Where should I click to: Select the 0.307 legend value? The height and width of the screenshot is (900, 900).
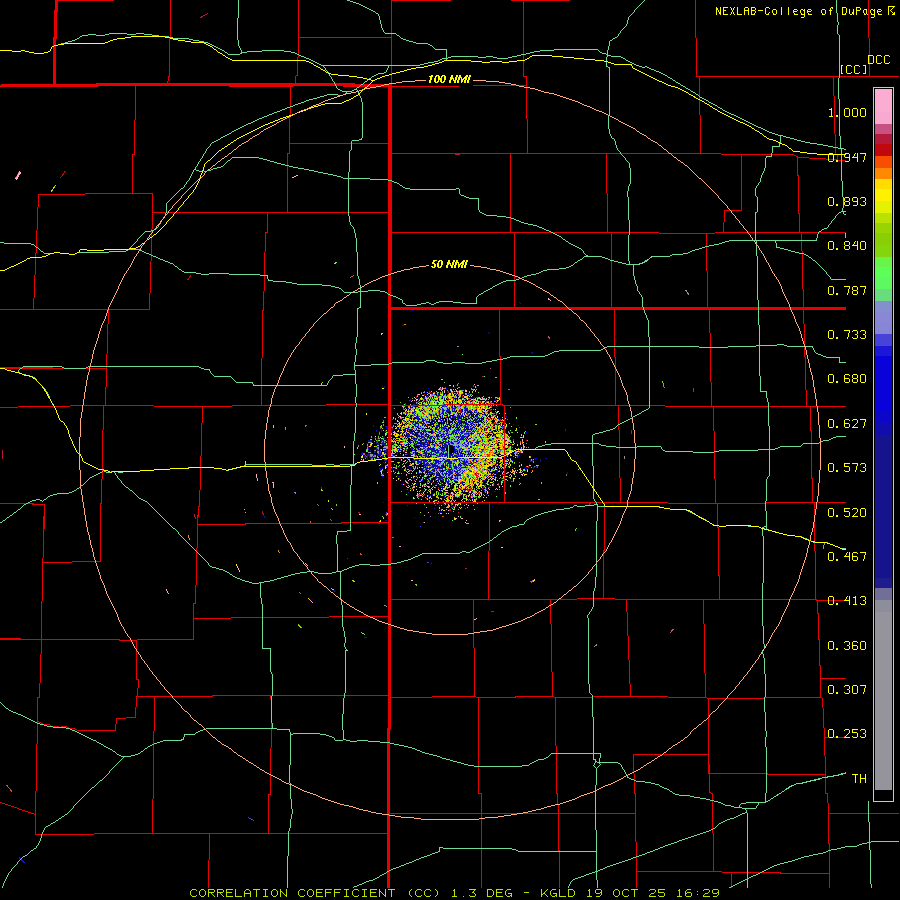(847, 689)
